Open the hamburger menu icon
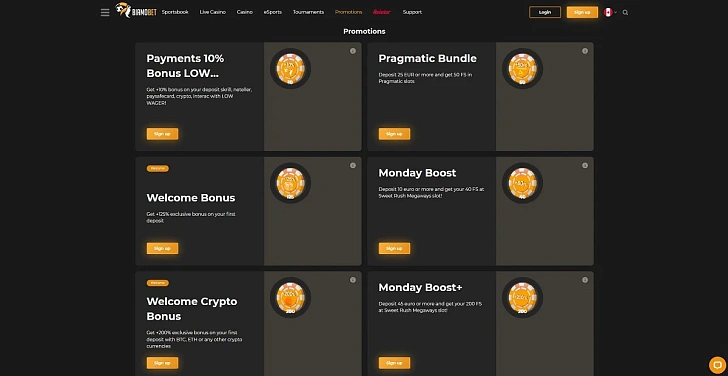The height and width of the screenshot is (376, 728). (105, 13)
